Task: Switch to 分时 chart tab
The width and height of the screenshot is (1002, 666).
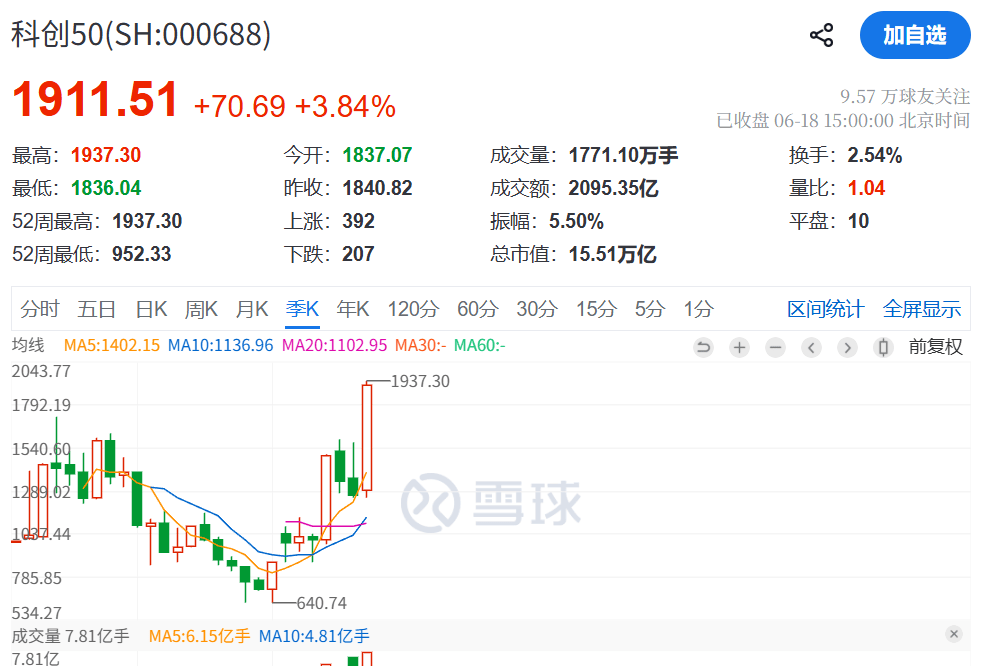Action: (x=40, y=309)
